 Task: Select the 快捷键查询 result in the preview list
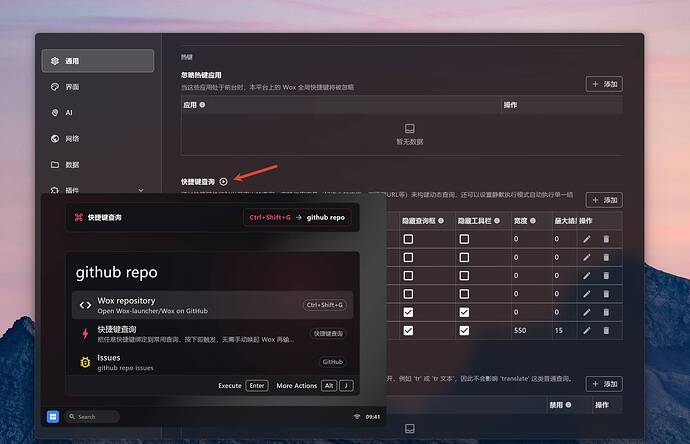[x=213, y=334]
